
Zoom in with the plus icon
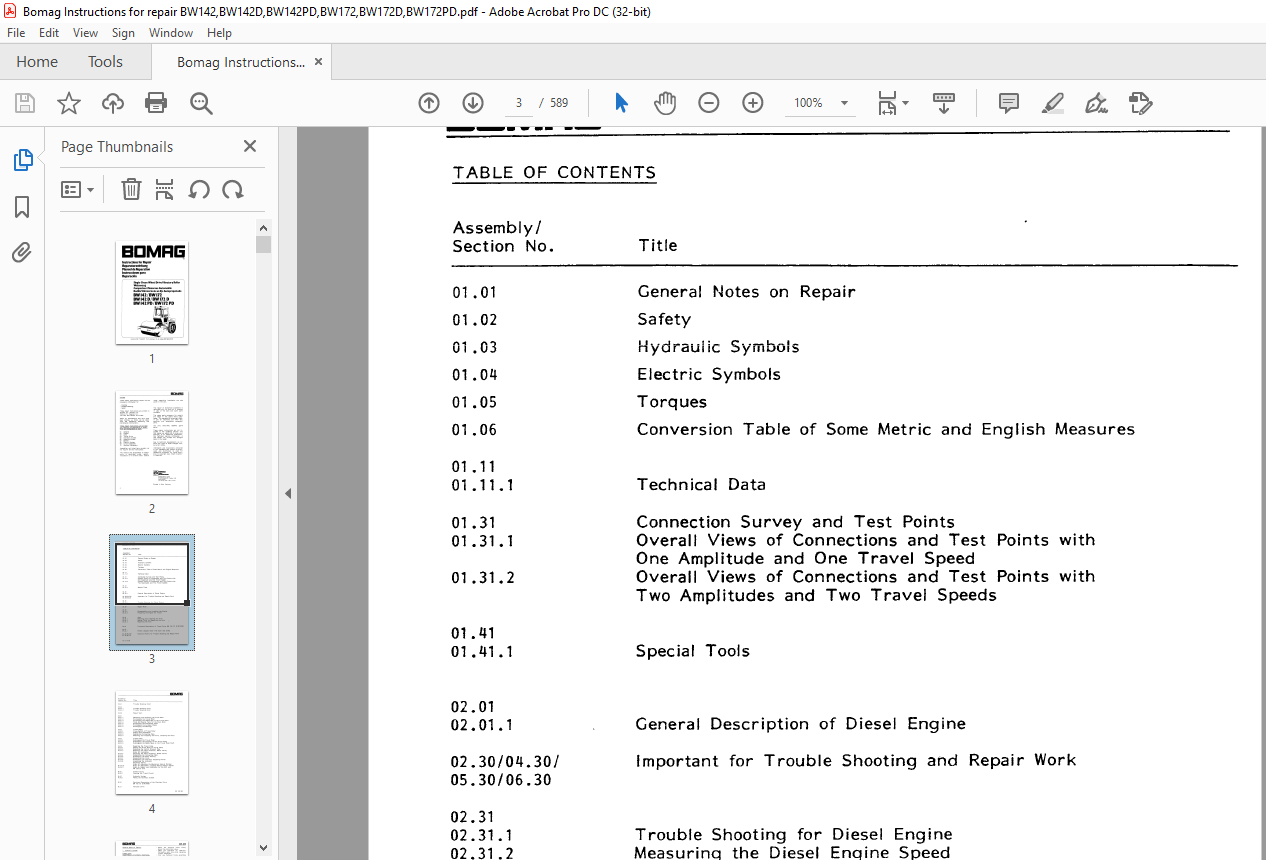pyautogui.click(x=753, y=103)
